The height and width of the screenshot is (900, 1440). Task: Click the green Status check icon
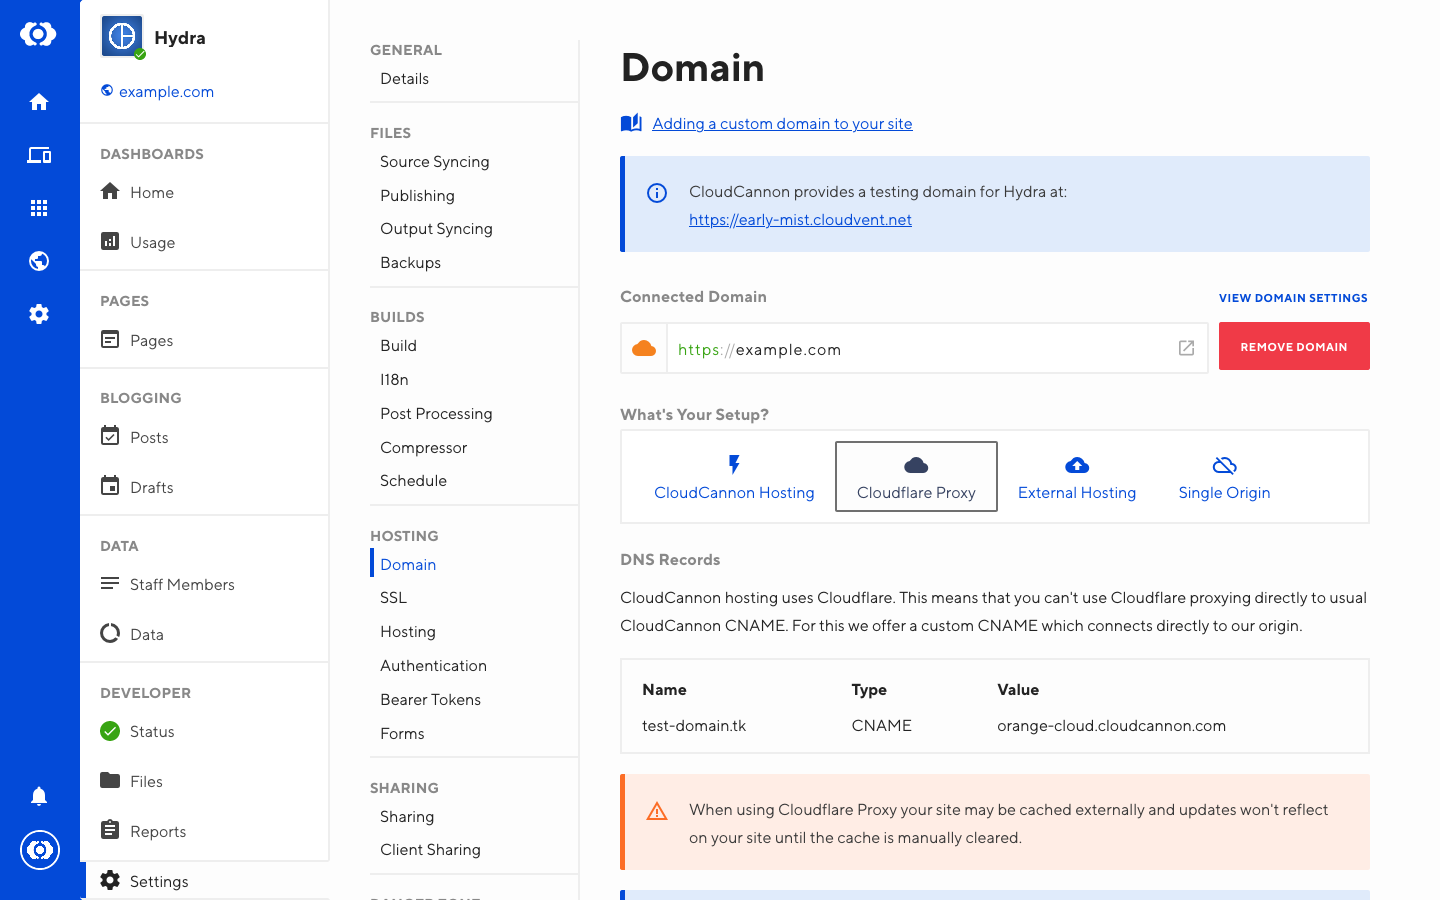tap(110, 731)
